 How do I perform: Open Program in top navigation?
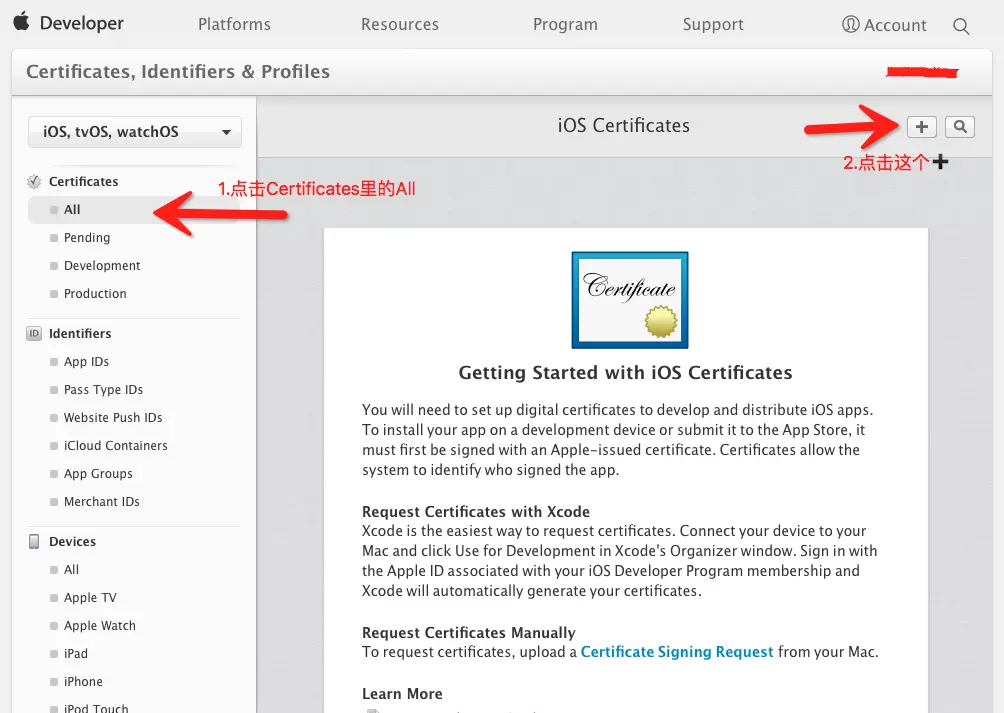[565, 24]
